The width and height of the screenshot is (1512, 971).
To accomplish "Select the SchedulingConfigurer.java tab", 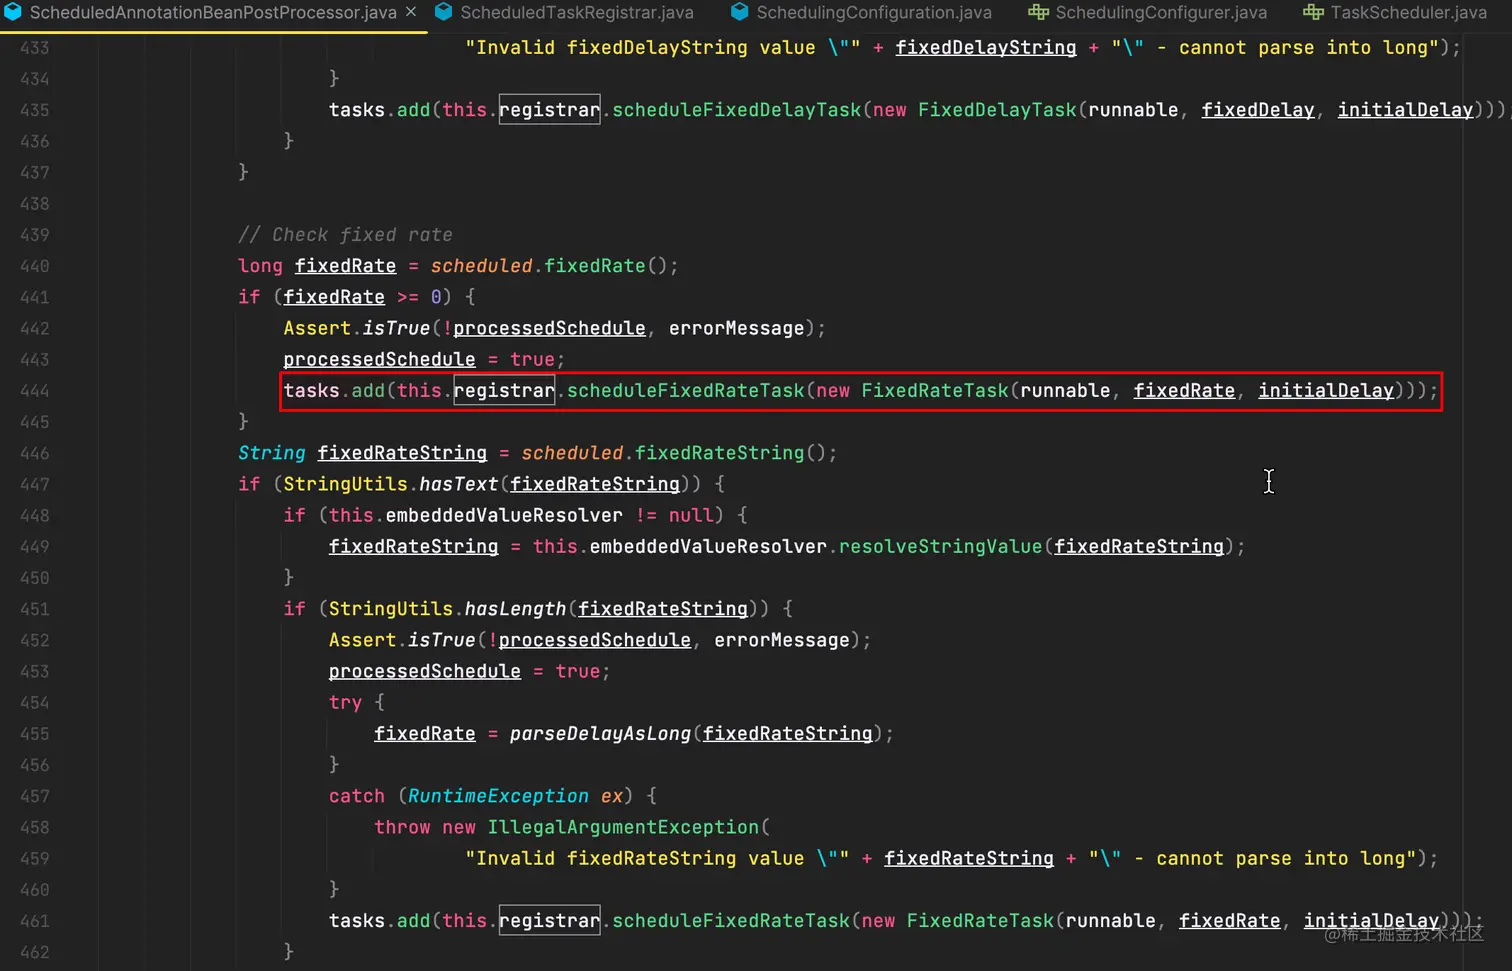I will pos(1160,13).
